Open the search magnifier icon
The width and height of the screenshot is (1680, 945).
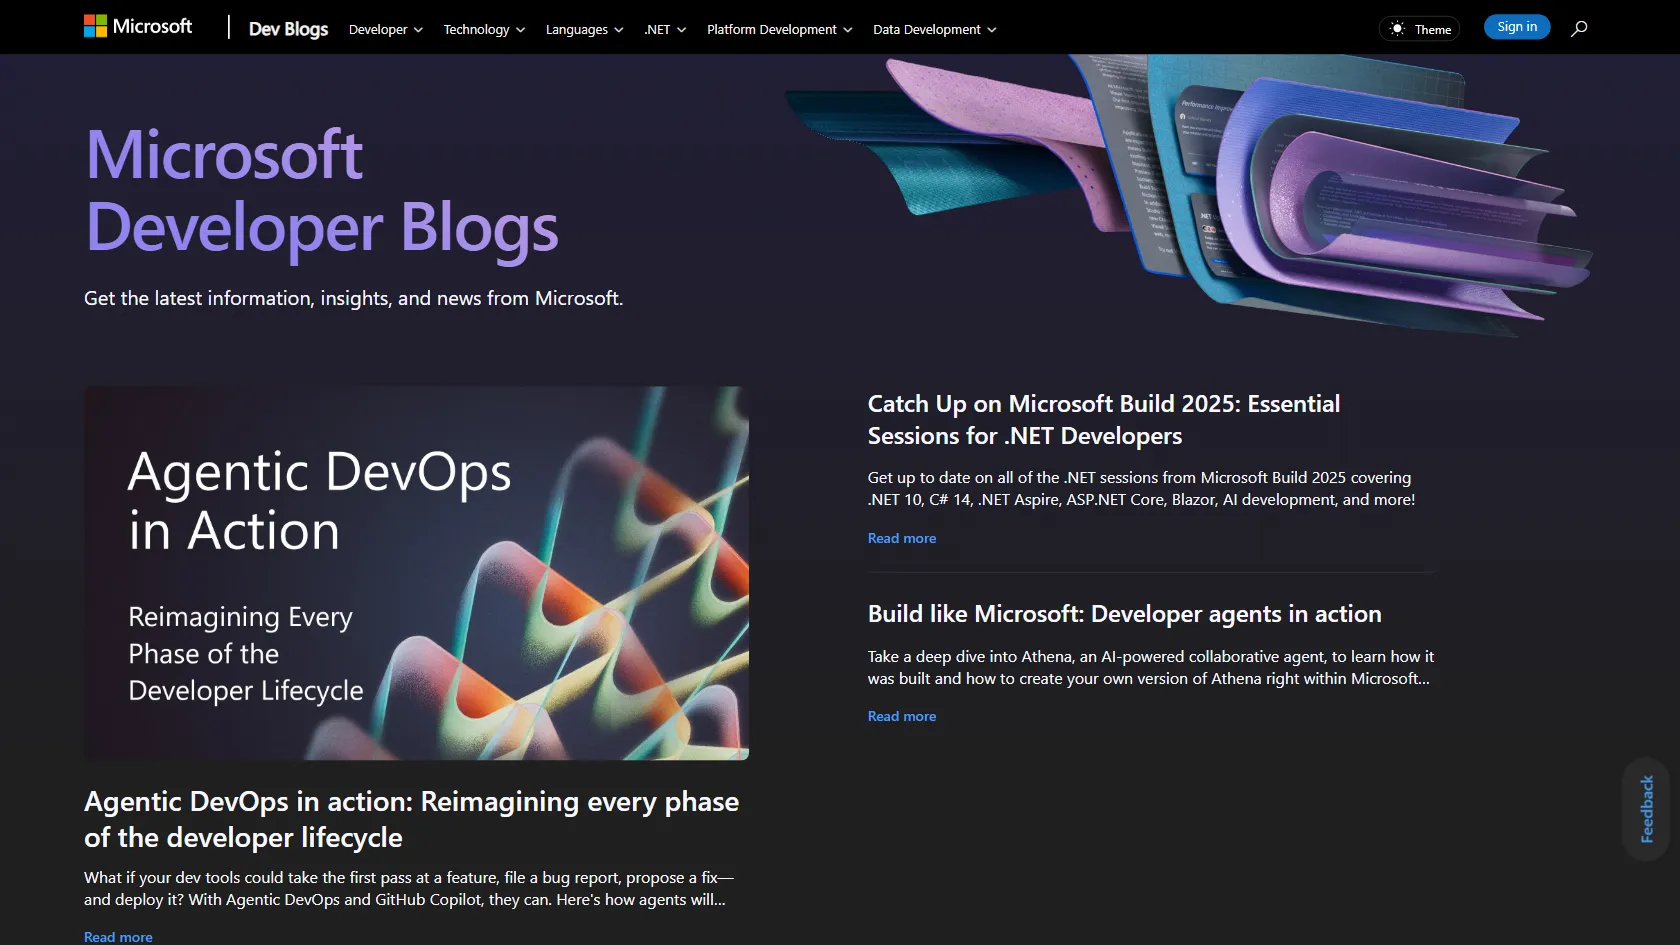[x=1579, y=28]
